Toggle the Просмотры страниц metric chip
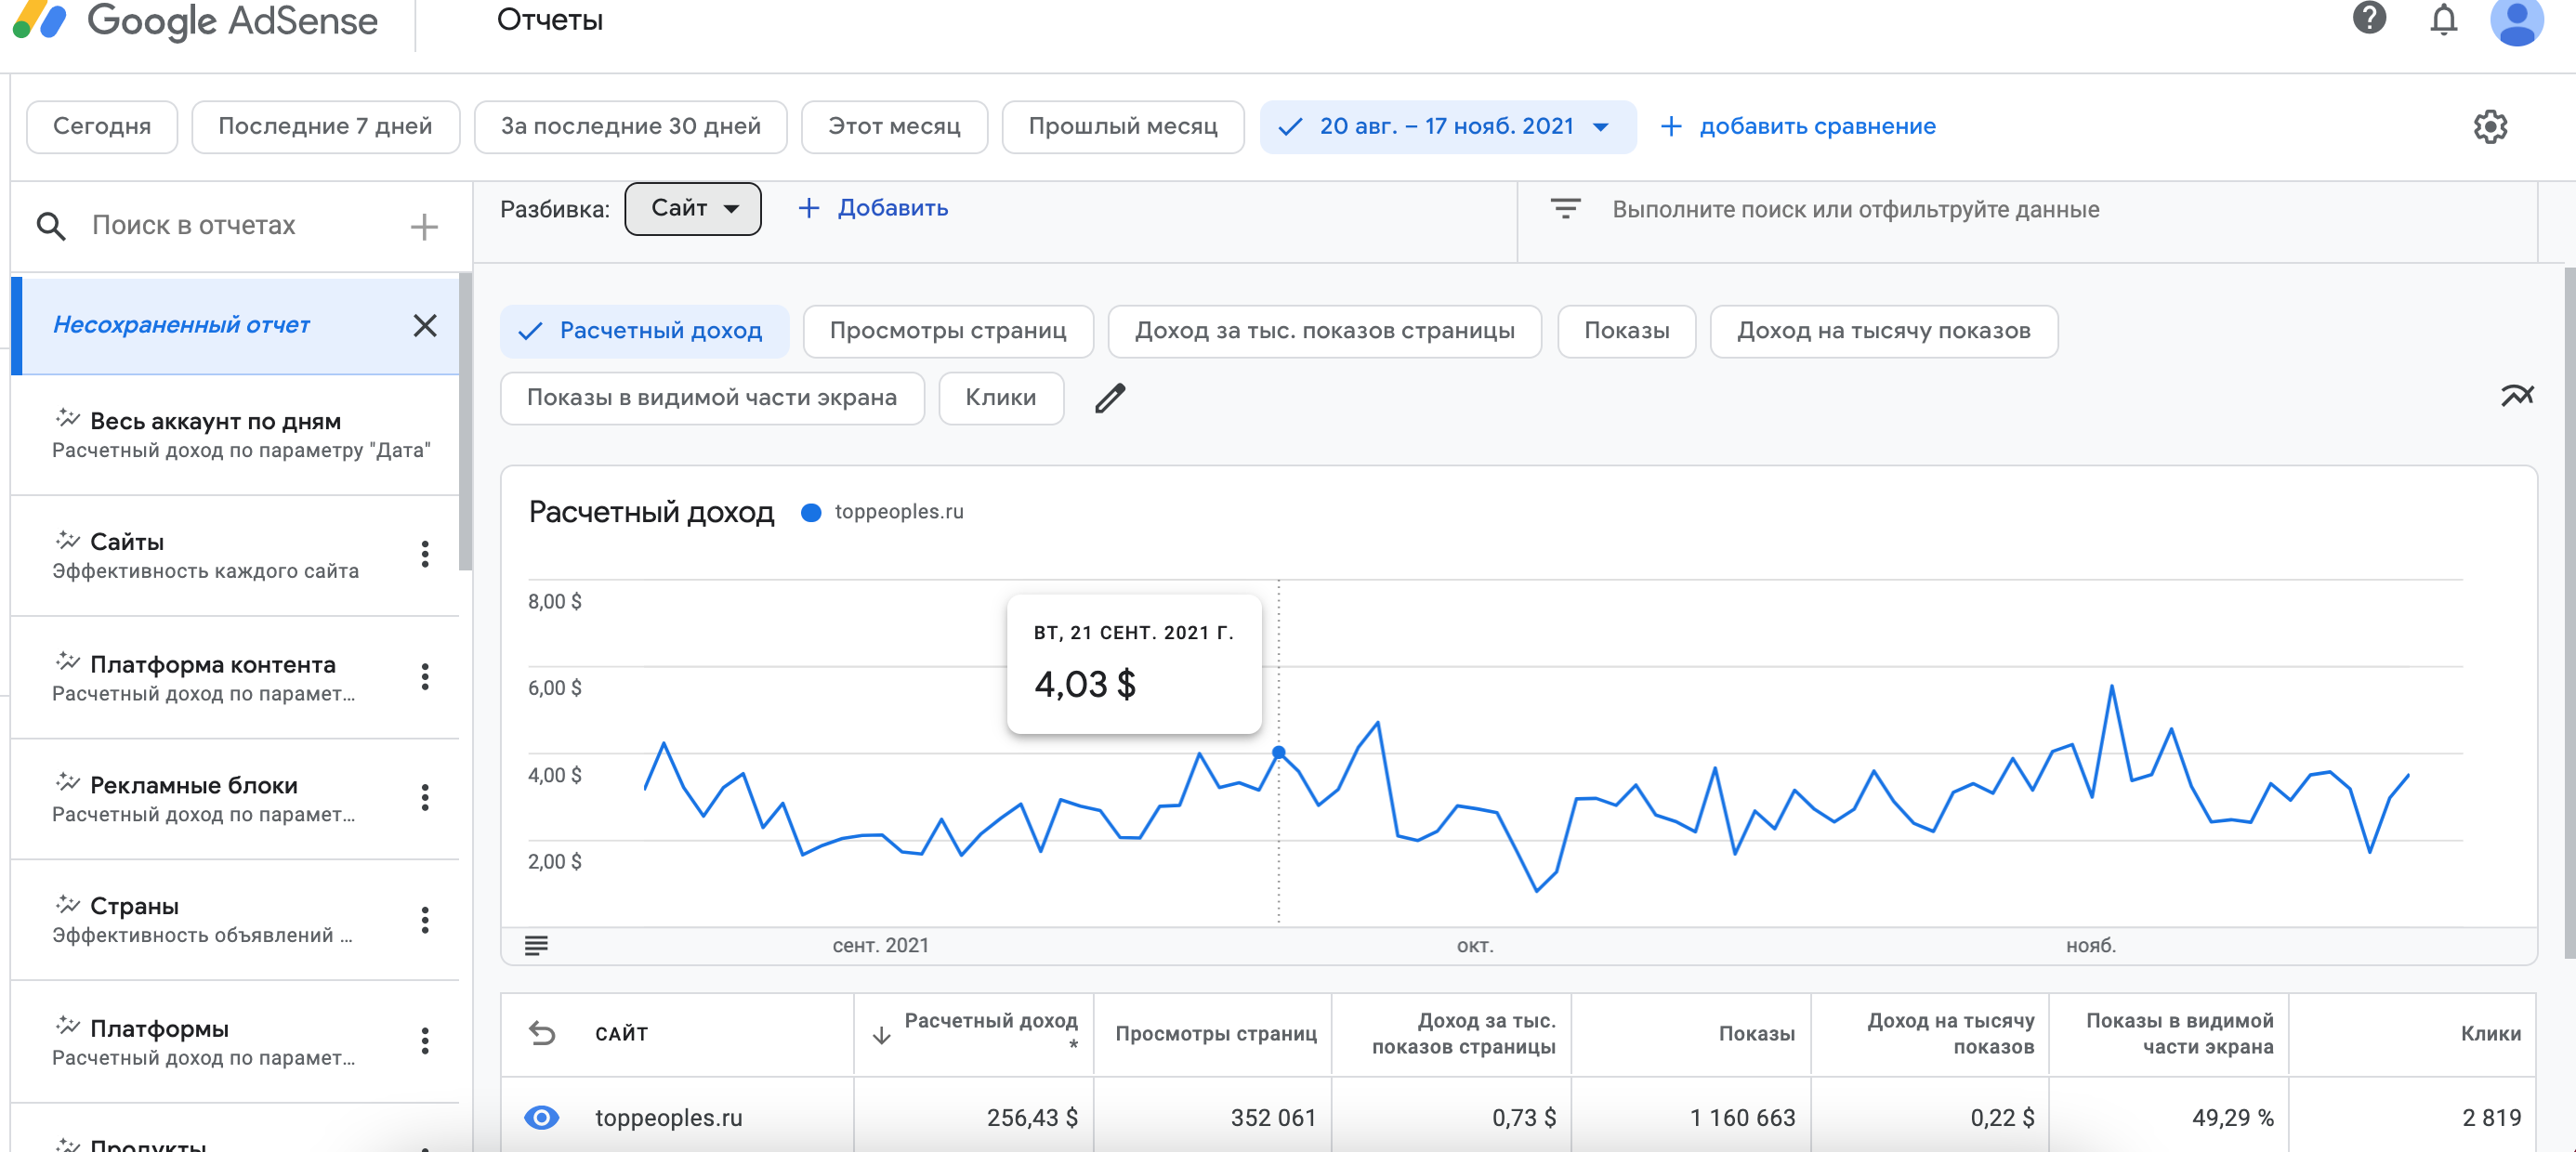The width and height of the screenshot is (2576, 1152). tap(947, 331)
